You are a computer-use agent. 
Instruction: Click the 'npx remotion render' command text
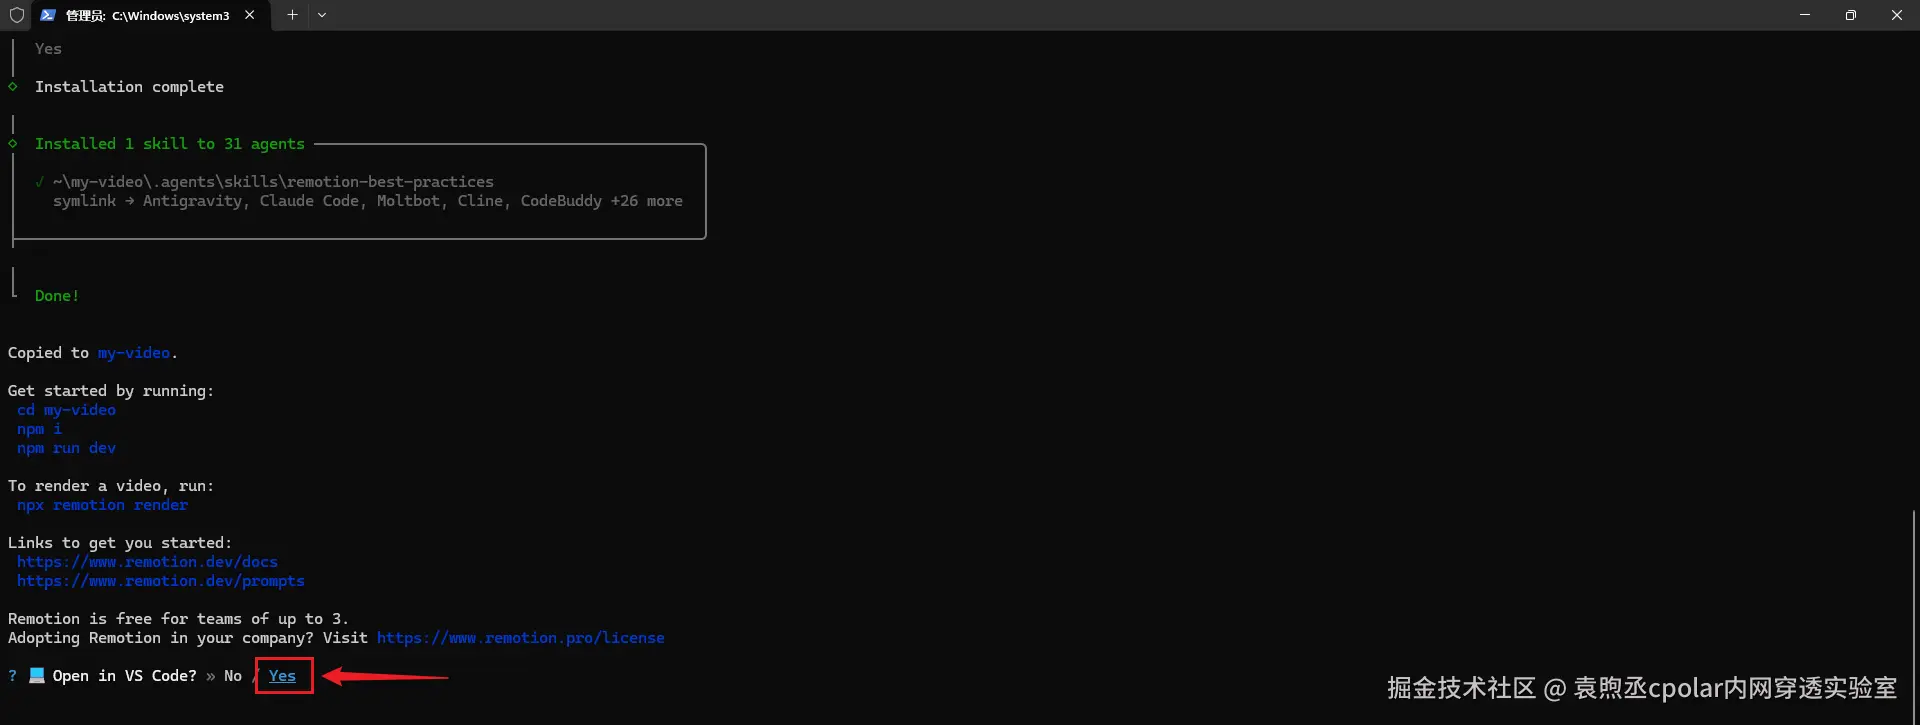pos(102,505)
